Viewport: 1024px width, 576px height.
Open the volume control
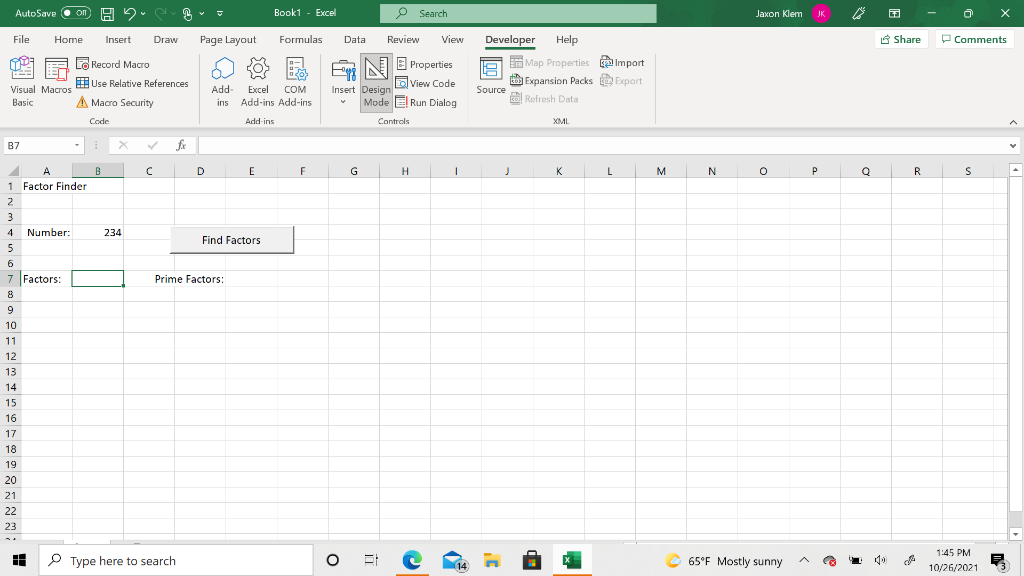(880, 560)
